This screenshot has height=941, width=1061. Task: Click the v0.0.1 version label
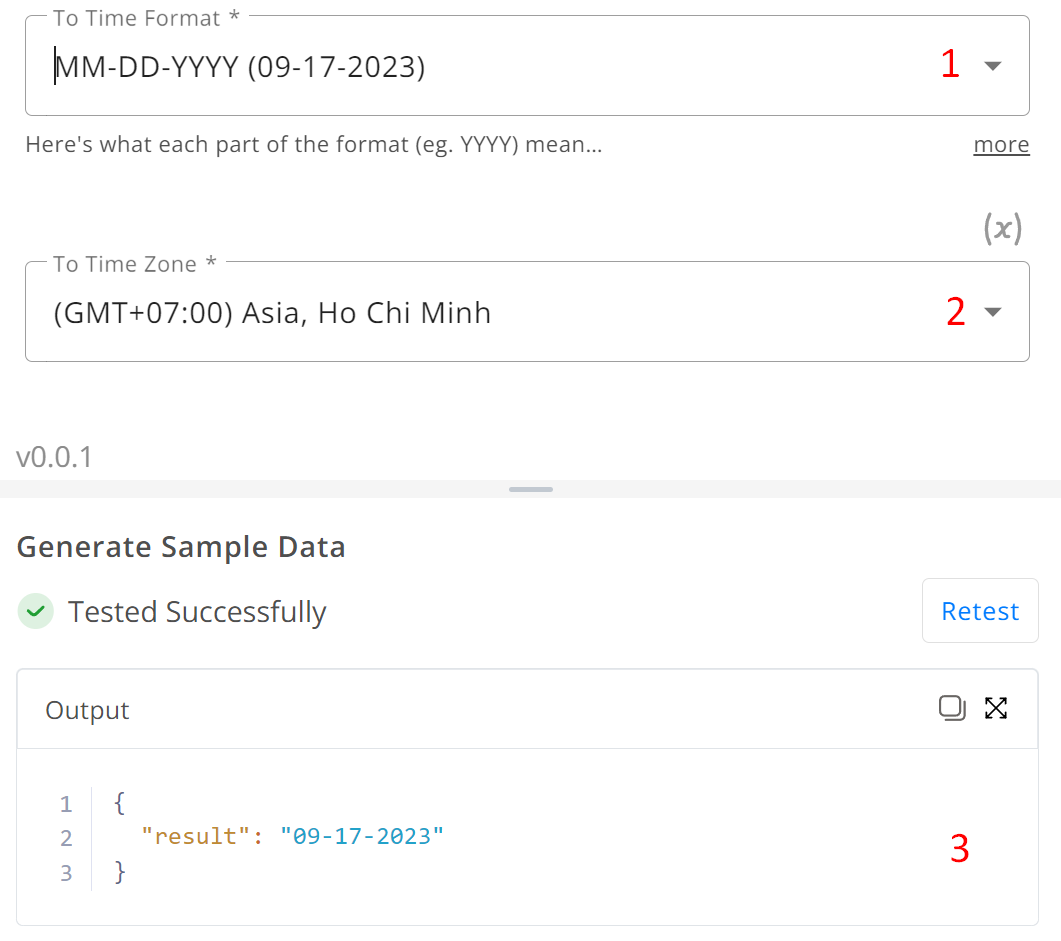pos(54,457)
